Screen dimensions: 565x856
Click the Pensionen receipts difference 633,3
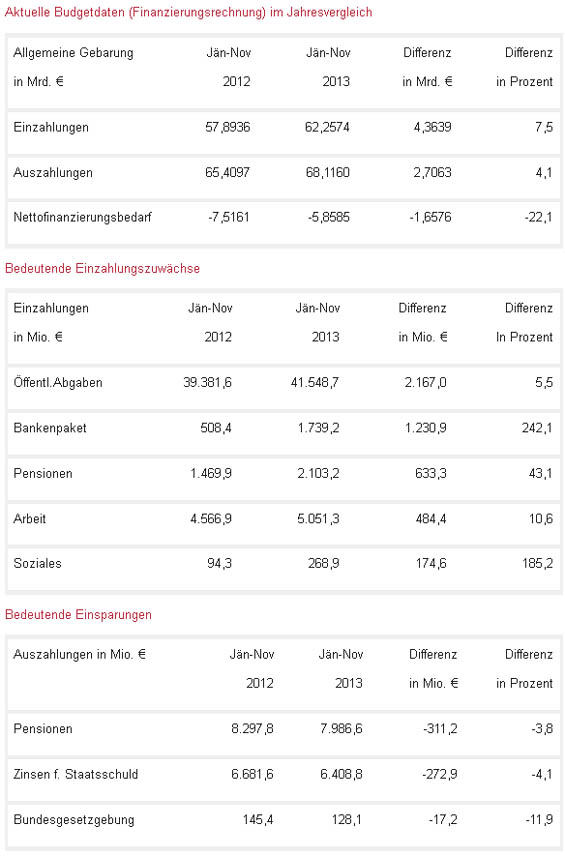[431, 473]
